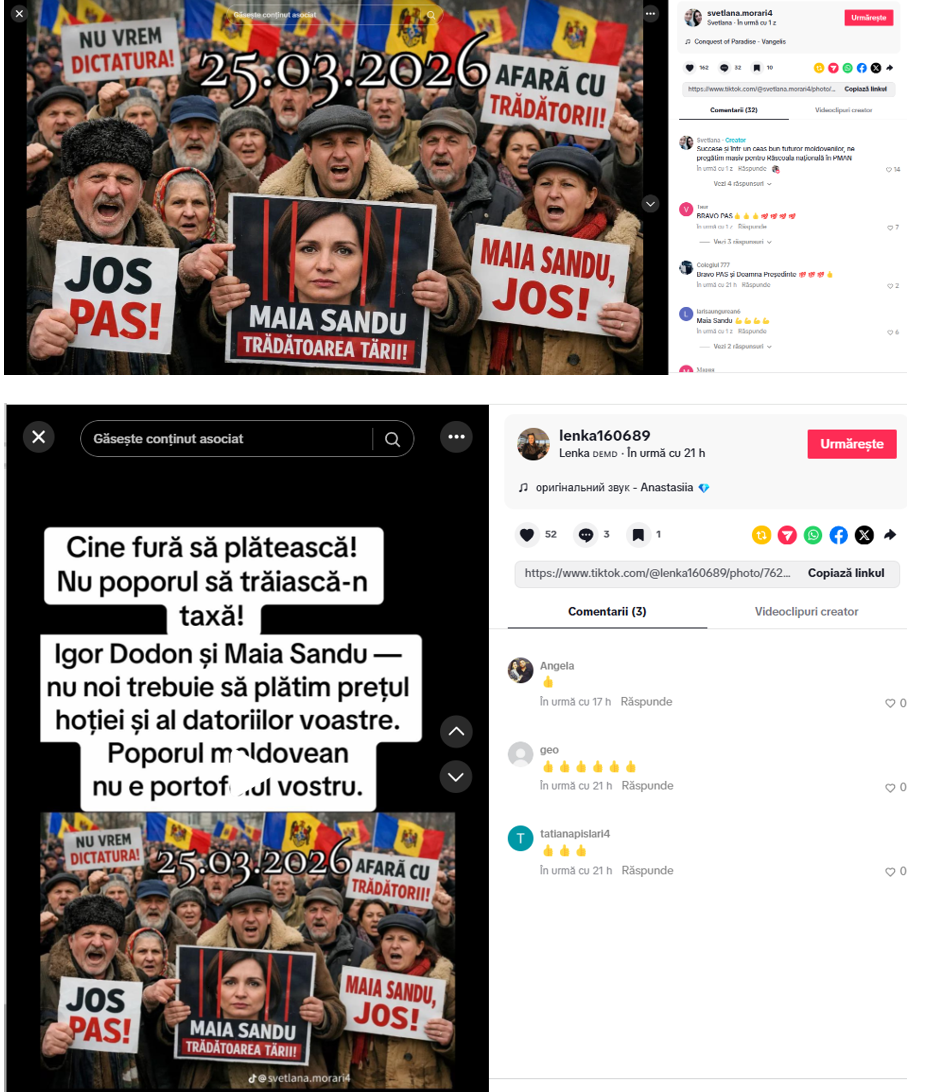Screen dimensions: 943x1092
Task: Go to next photo with down chevron
Action: [456, 777]
